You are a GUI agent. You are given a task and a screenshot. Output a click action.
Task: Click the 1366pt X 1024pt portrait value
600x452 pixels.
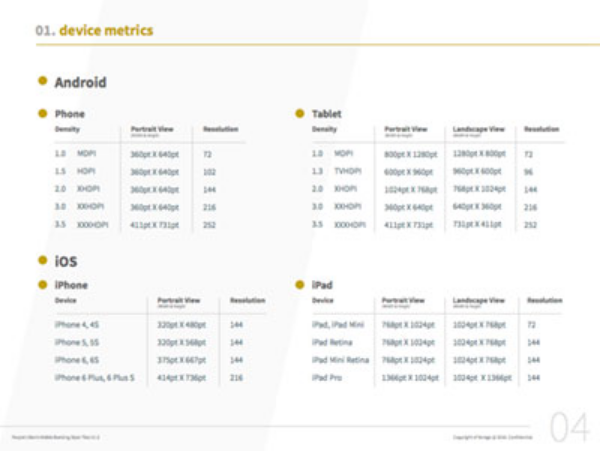coord(410,378)
